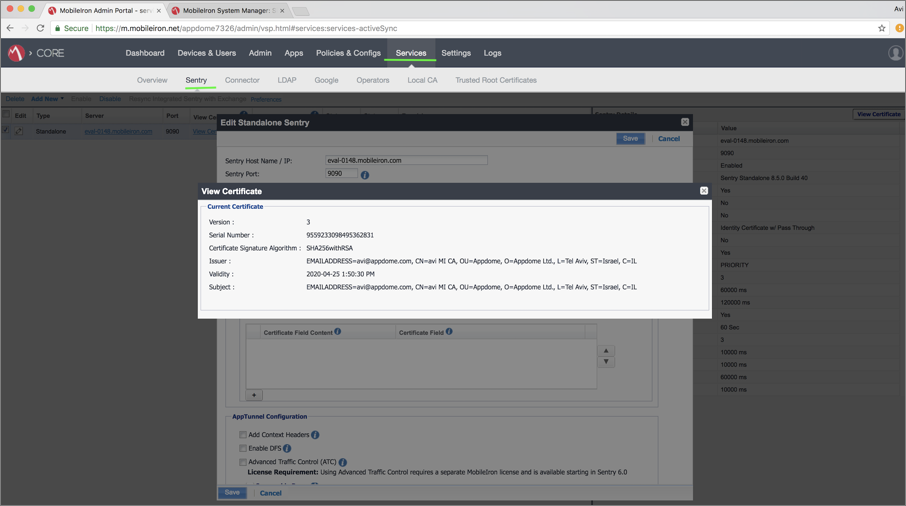Select the SHA256withRSA algorithm text
Screen dimensions: 906x506
[x=329, y=248]
